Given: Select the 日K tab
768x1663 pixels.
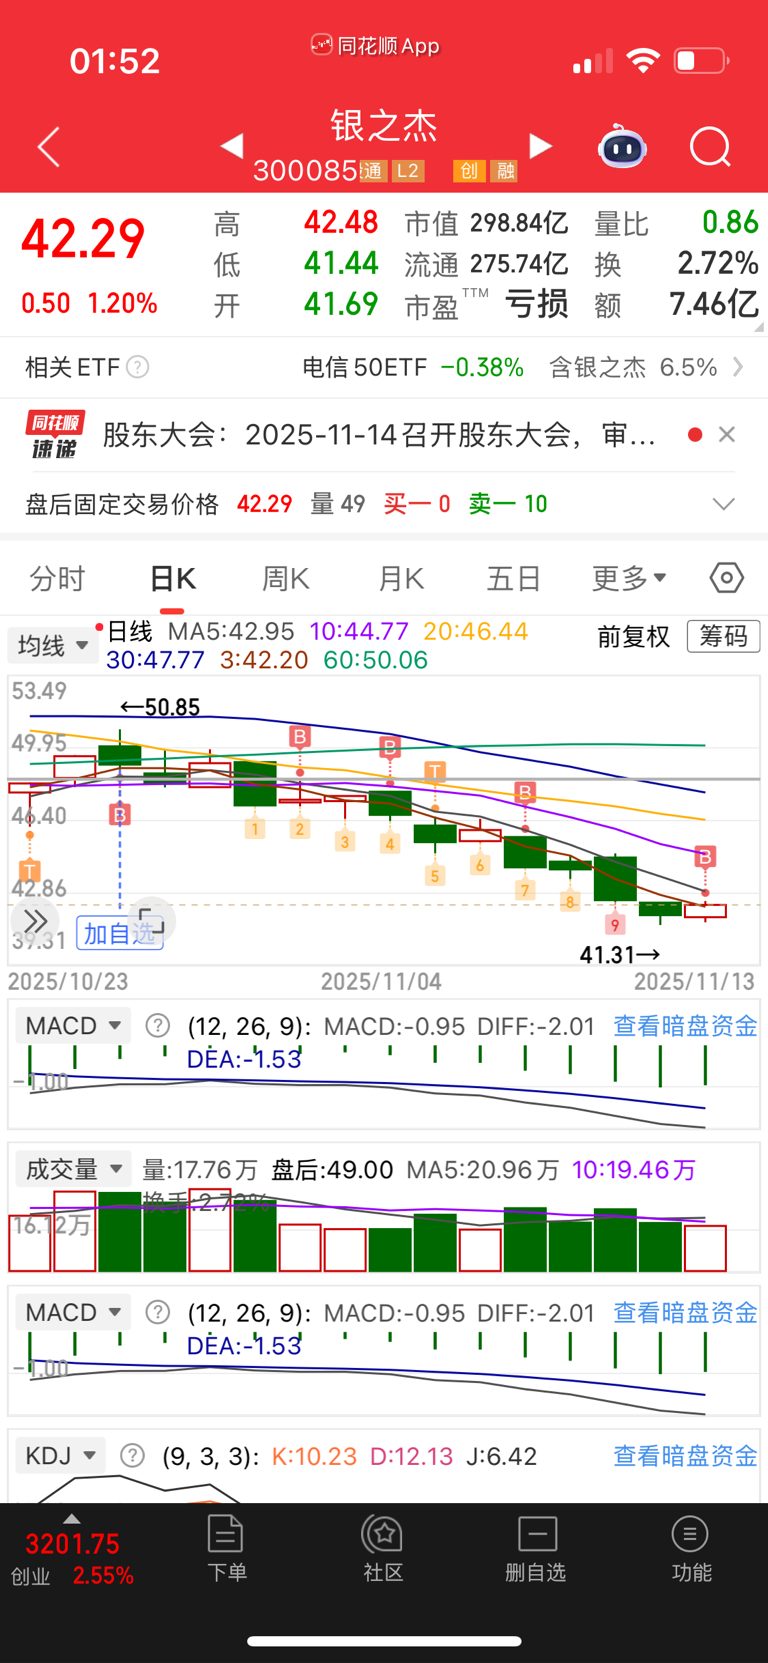Looking at the screenshot, I should click(x=172, y=578).
